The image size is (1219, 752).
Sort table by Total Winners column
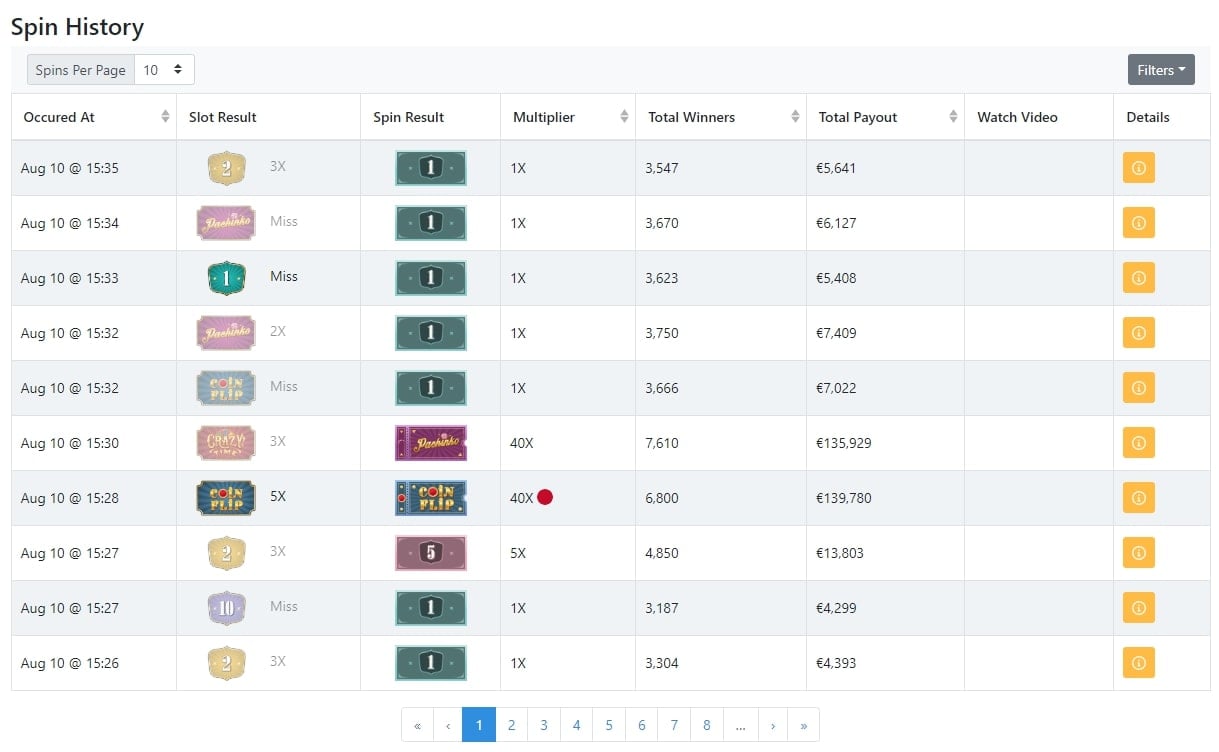[x=796, y=117]
